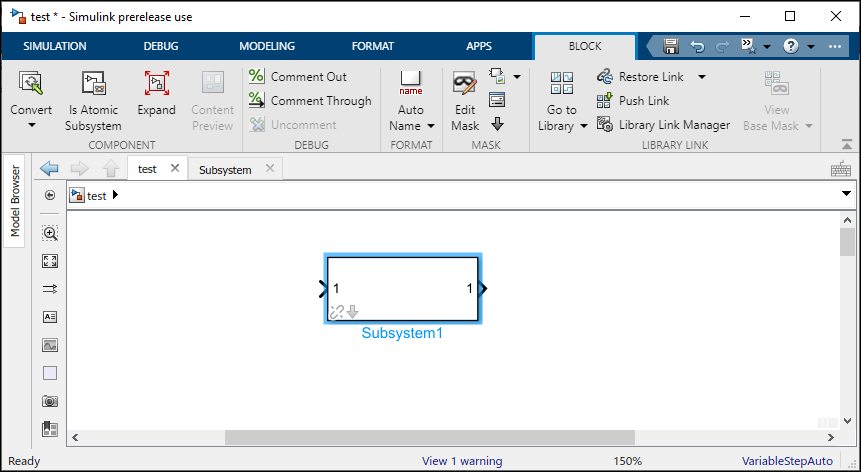This screenshot has height=472, width=861.
Task: Open the APPS tab
Action: click(x=479, y=46)
